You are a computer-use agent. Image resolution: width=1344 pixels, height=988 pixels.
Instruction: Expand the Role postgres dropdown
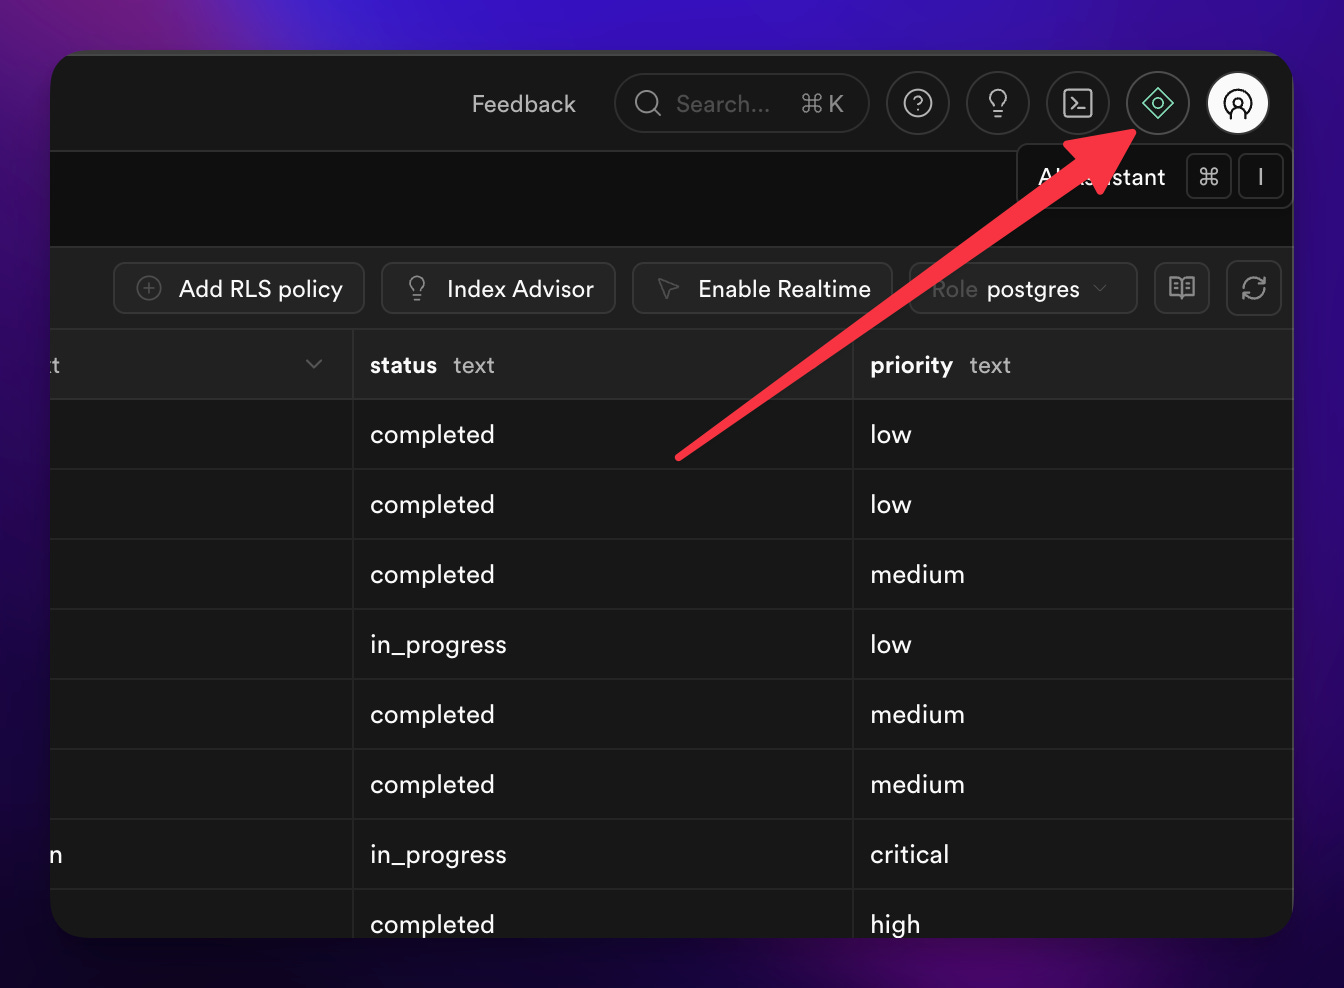[x=1023, y=288]
